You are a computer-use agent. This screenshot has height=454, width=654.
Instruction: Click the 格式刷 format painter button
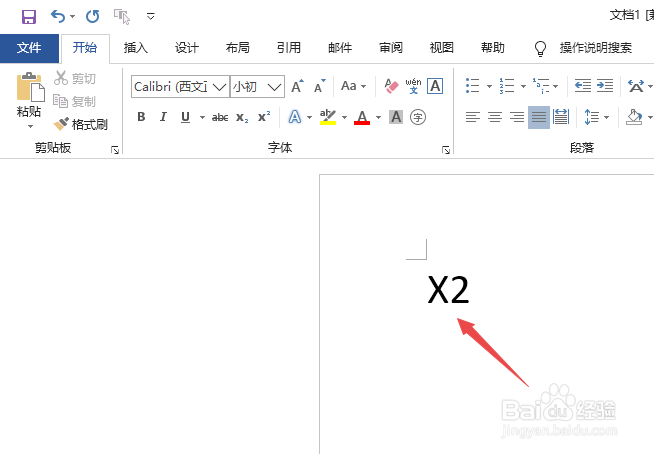pos(81,124)
